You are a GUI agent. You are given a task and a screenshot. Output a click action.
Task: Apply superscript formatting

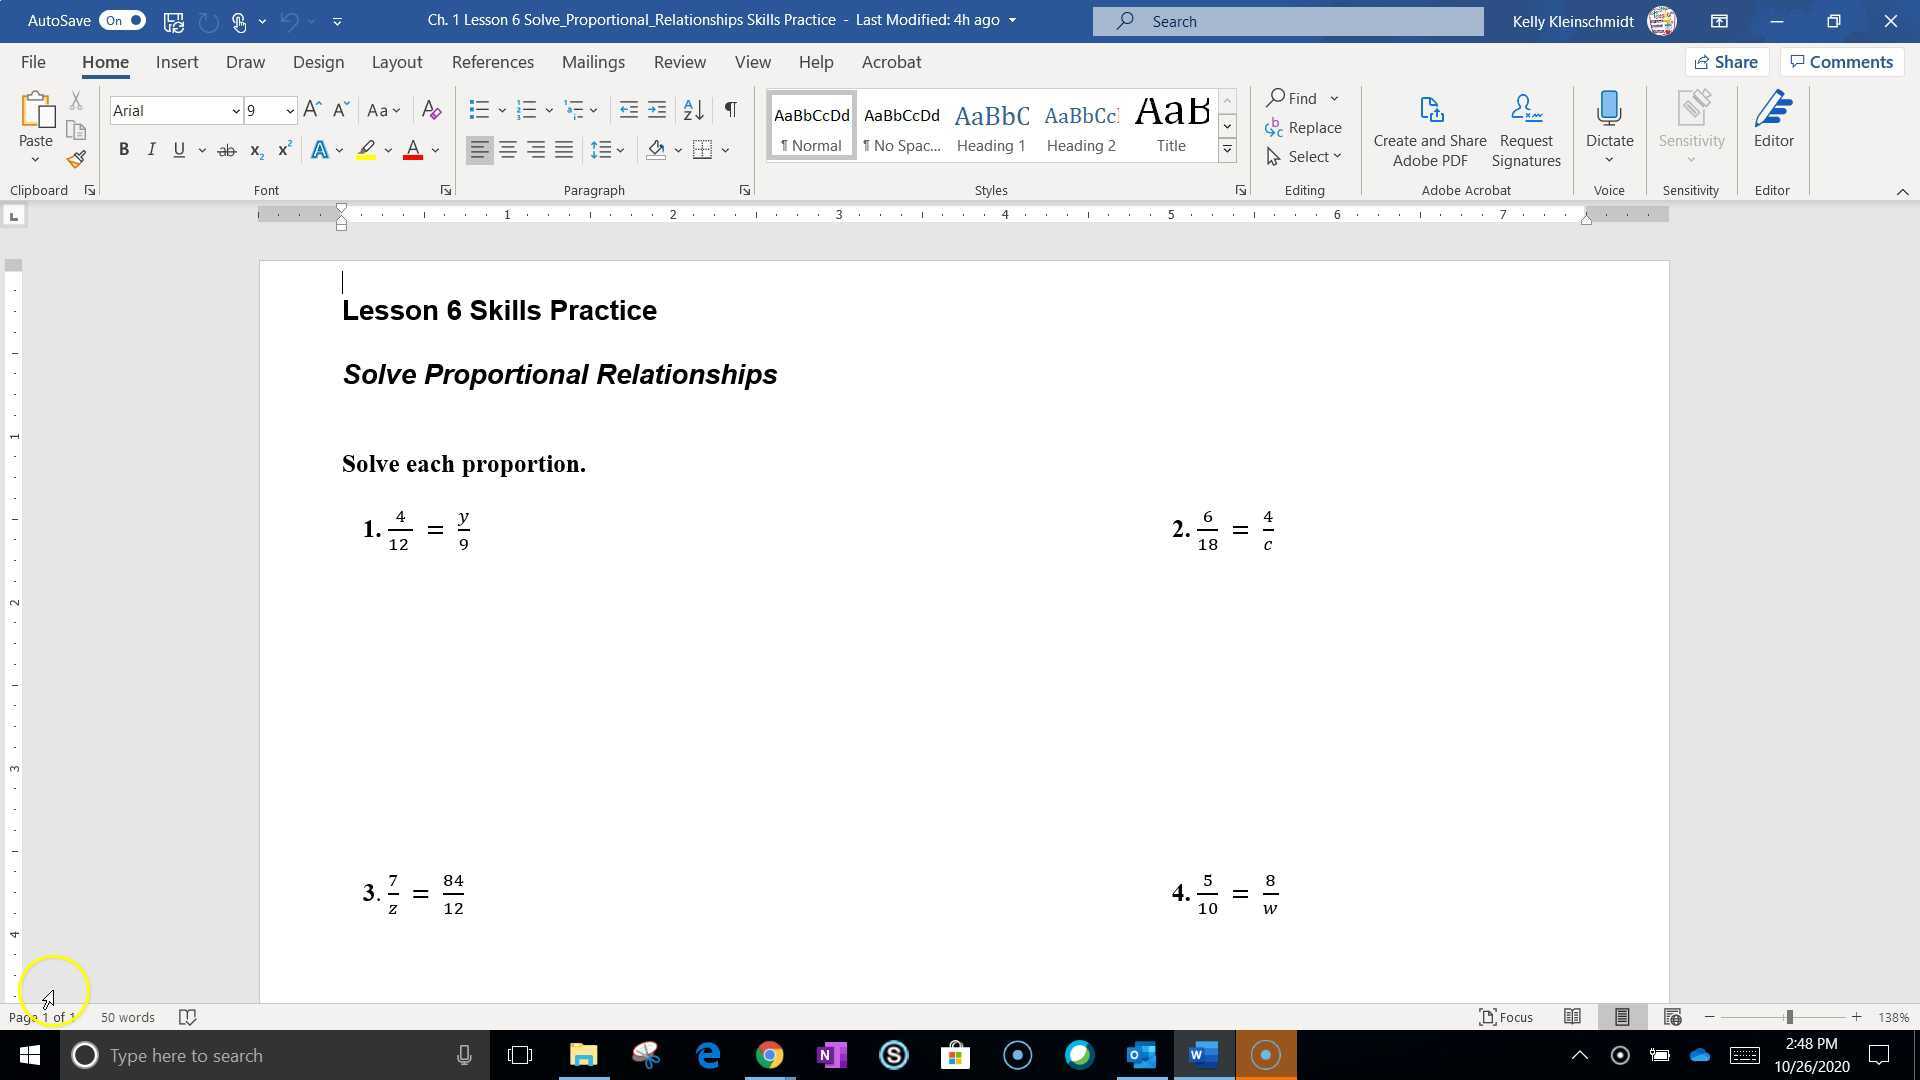[284, 149]
